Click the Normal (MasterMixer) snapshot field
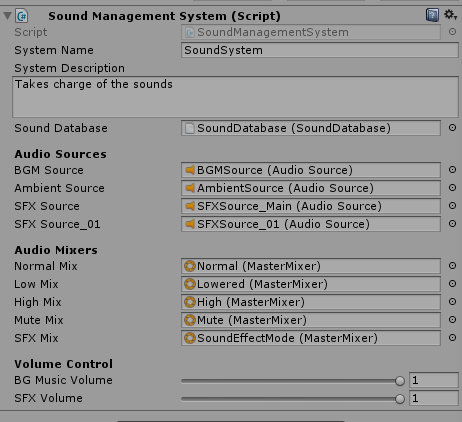The width and height of the screenshot is (462, 422). 311,266
